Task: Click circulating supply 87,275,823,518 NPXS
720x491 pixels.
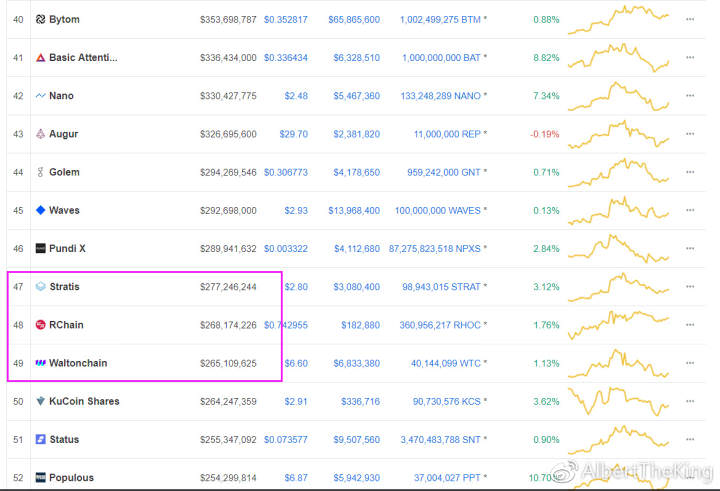Action: click(435, 248)
